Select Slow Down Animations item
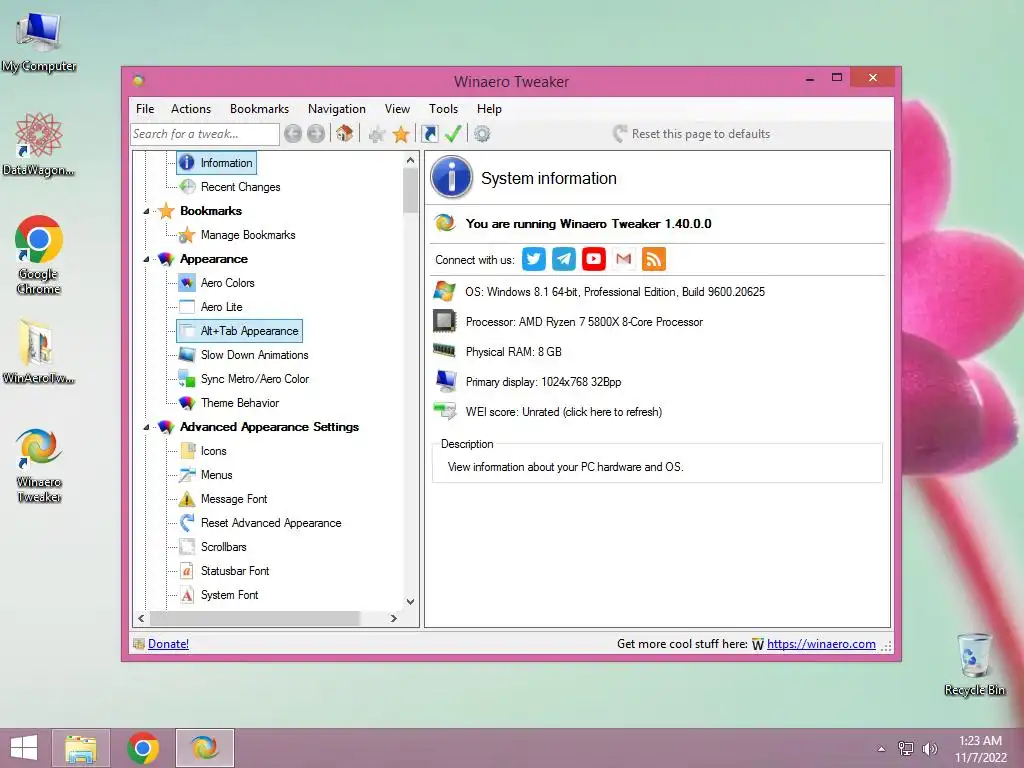This screenshot has width=1024, height=768. point(255,355)
